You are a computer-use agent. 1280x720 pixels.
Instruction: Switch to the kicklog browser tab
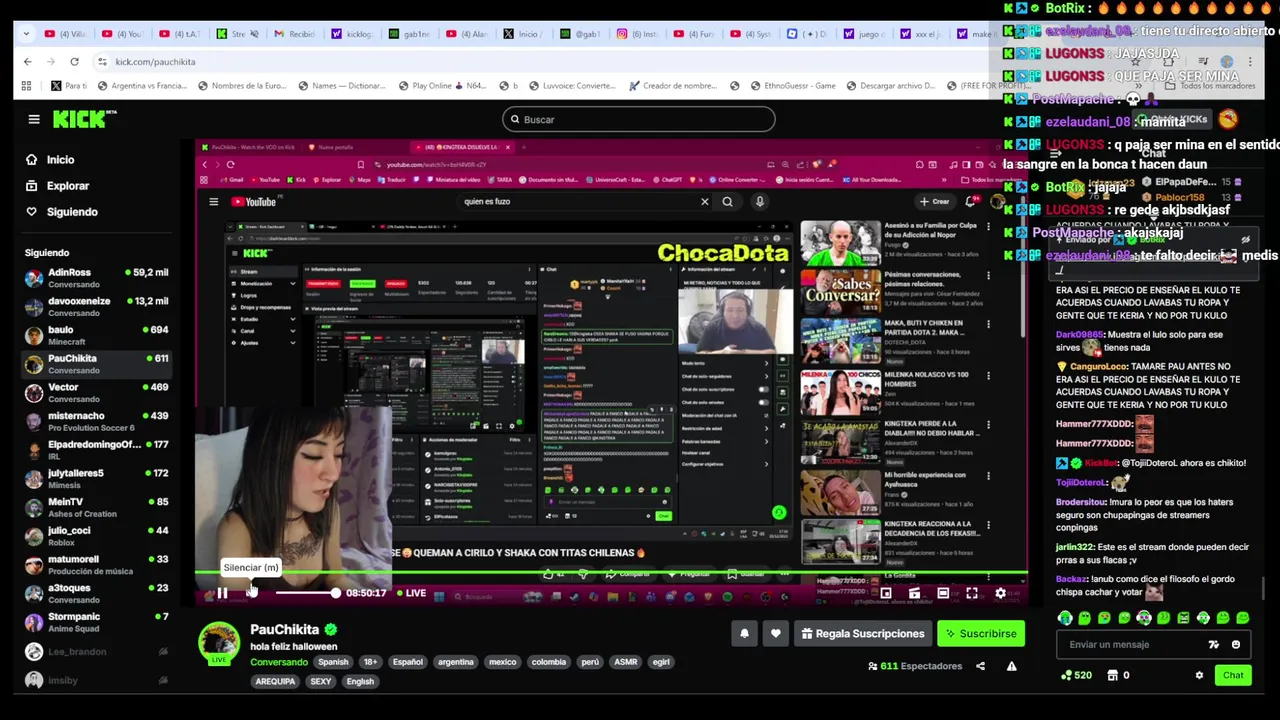[353, 34]
